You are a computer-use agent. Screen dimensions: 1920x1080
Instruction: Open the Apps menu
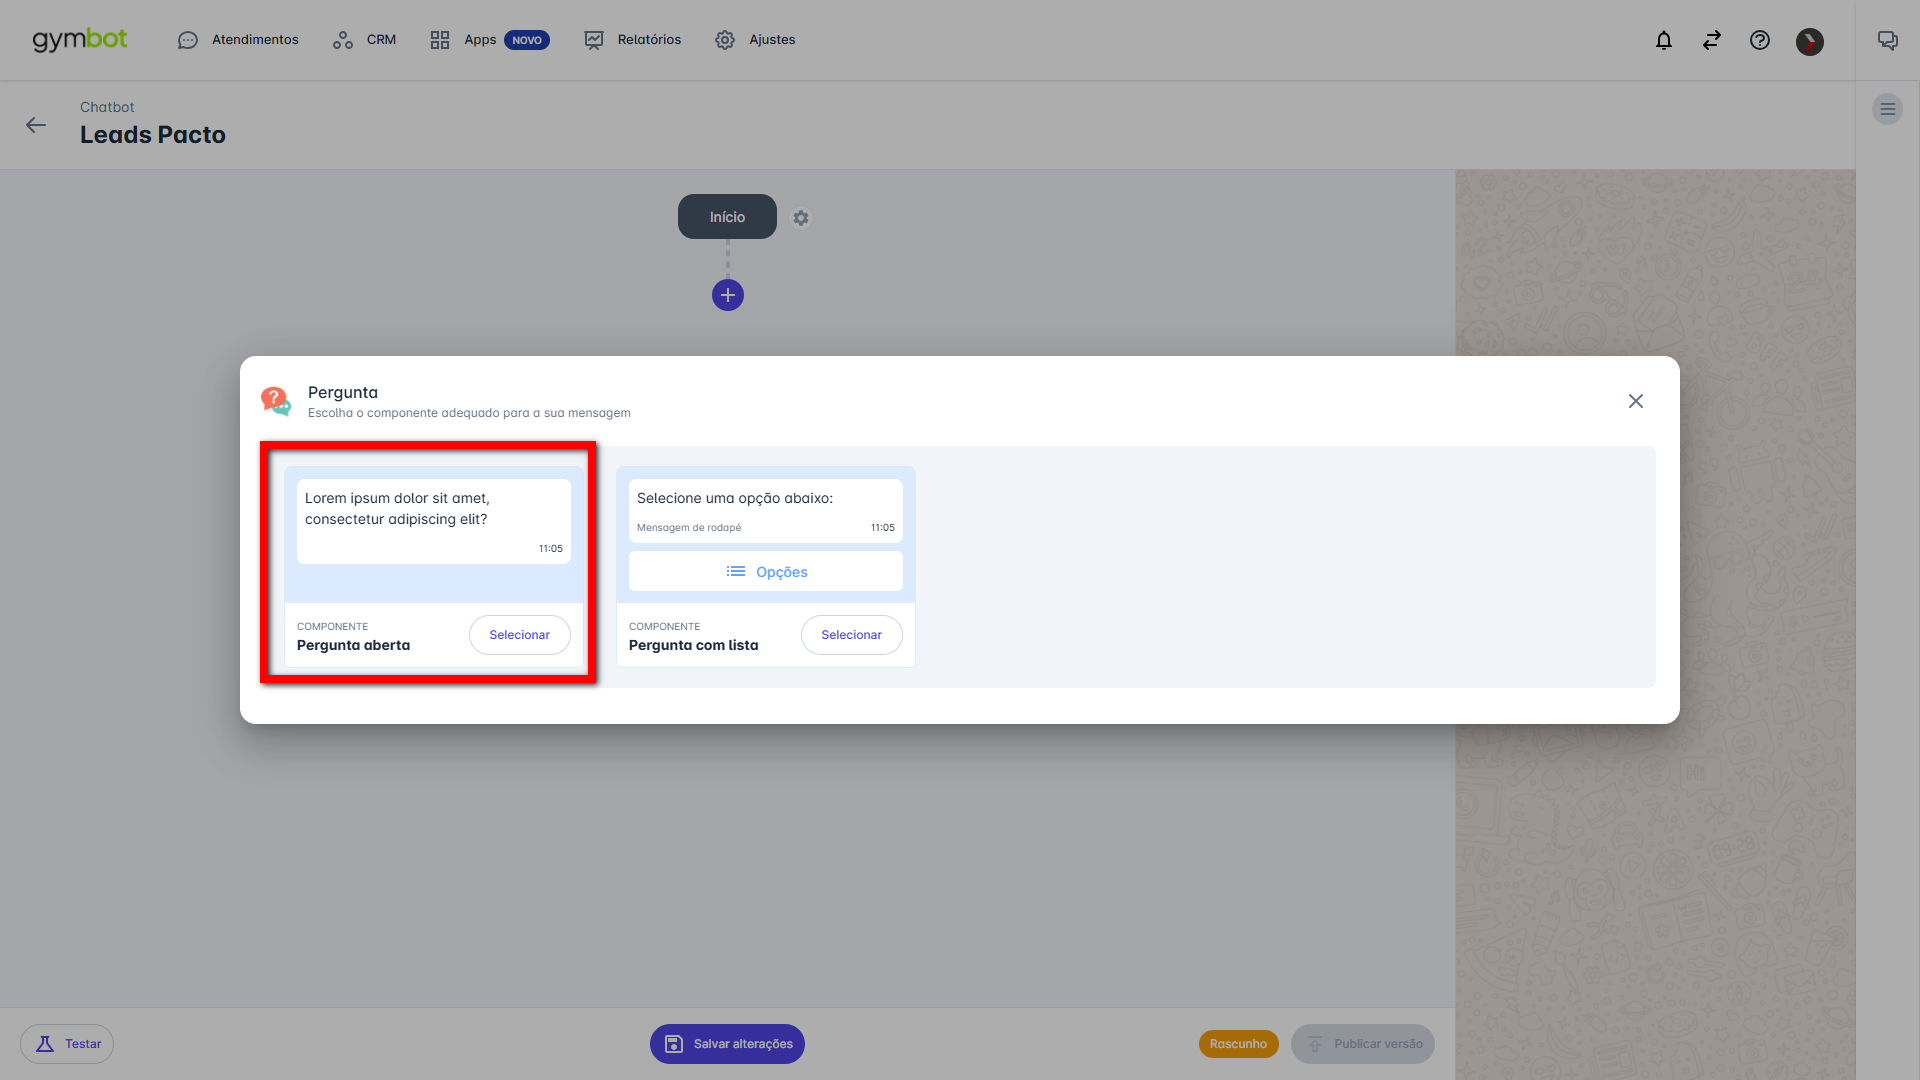coord(489,40)
